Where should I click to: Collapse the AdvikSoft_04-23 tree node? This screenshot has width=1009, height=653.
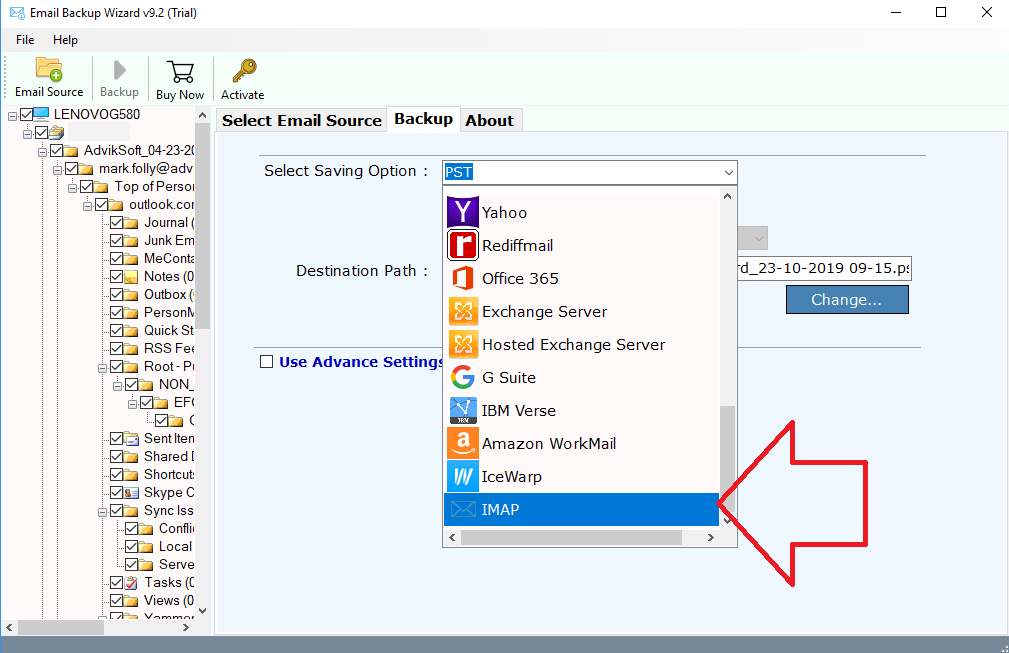tap(42, 152)
